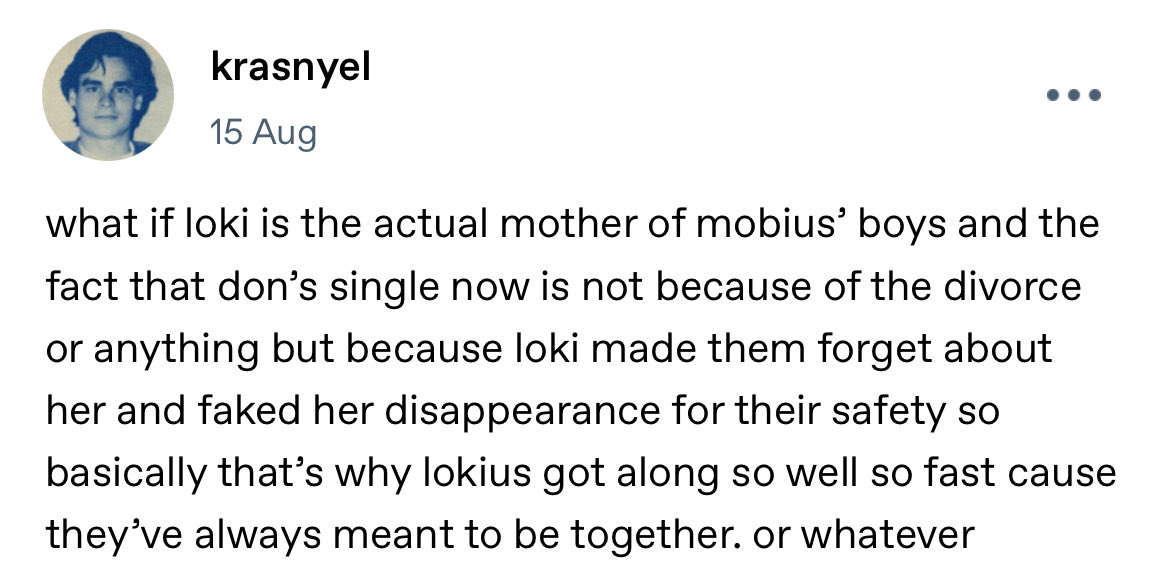The height and width of the screenshot is (588, 1170).
Task: Select the word "anything" in the third line
Action: (175, 350)
